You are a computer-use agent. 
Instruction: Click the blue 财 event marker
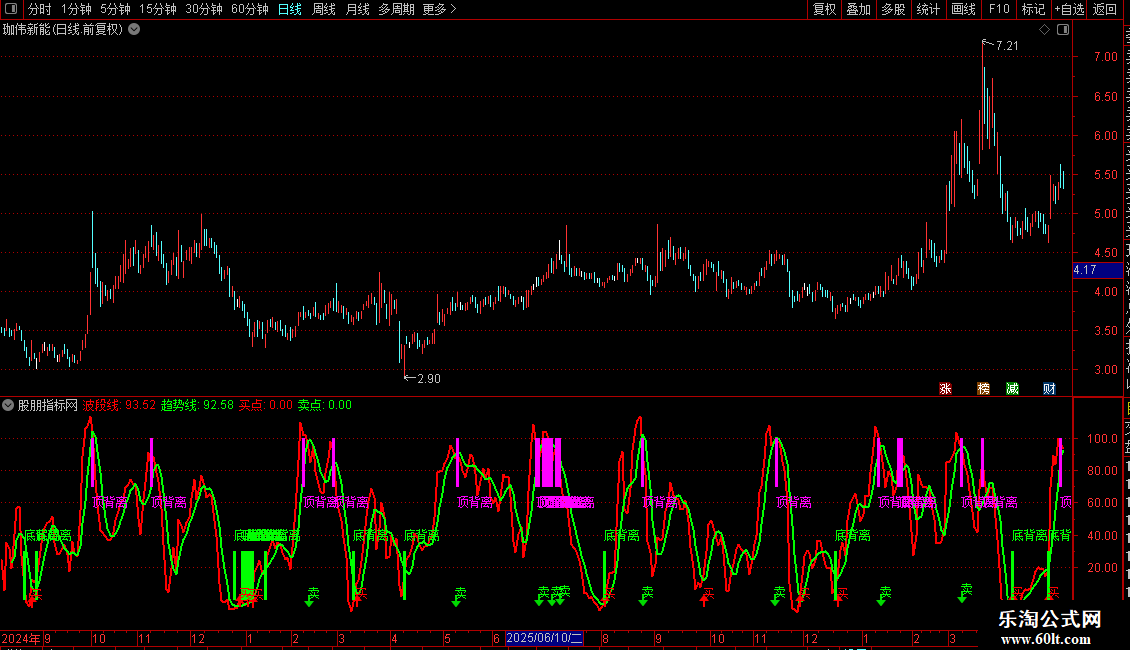(x=1049, y=388)
